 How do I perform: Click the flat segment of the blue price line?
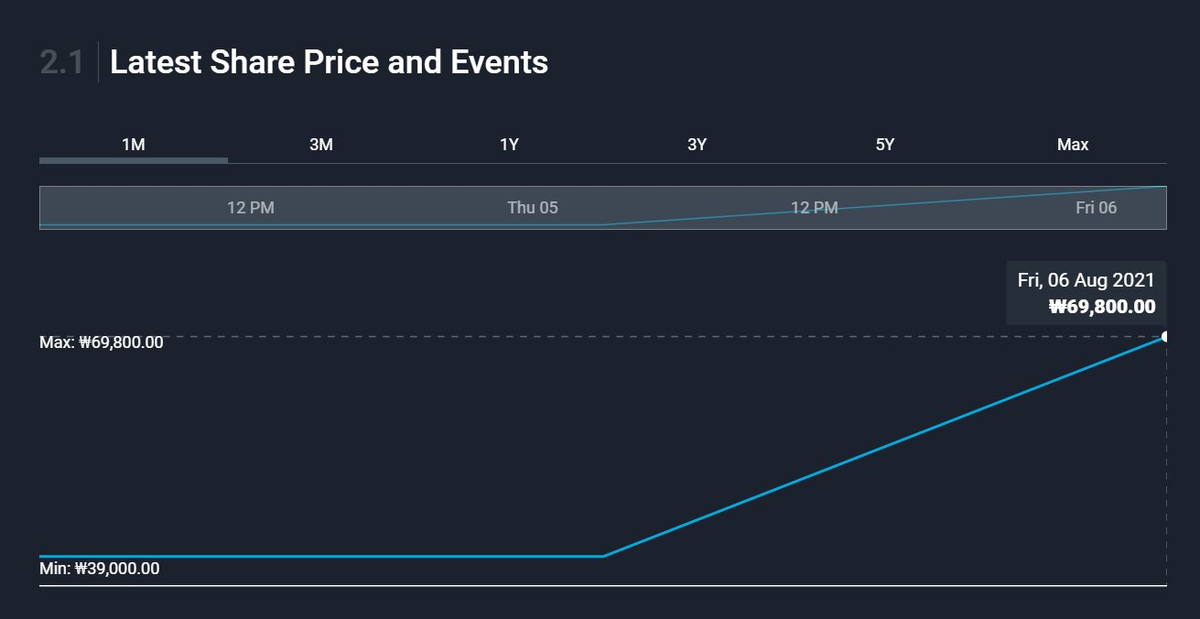[x=320, y=556]
